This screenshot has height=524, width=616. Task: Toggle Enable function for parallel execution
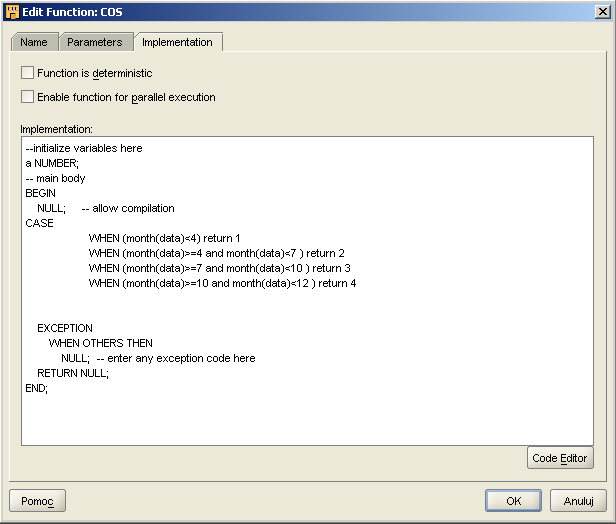pyautogui.click(x=28, y=97)
